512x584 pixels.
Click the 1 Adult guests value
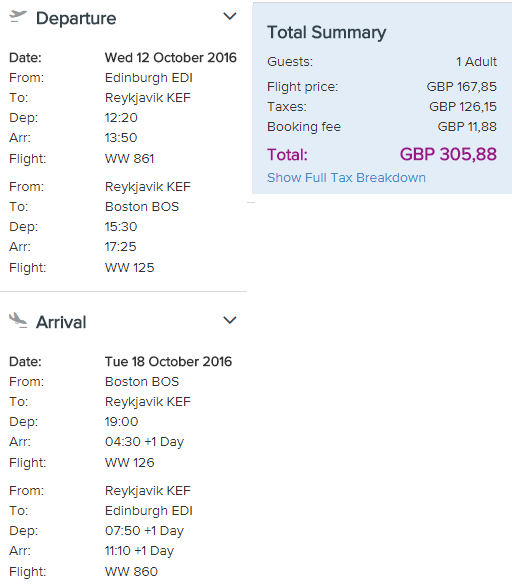477,61
